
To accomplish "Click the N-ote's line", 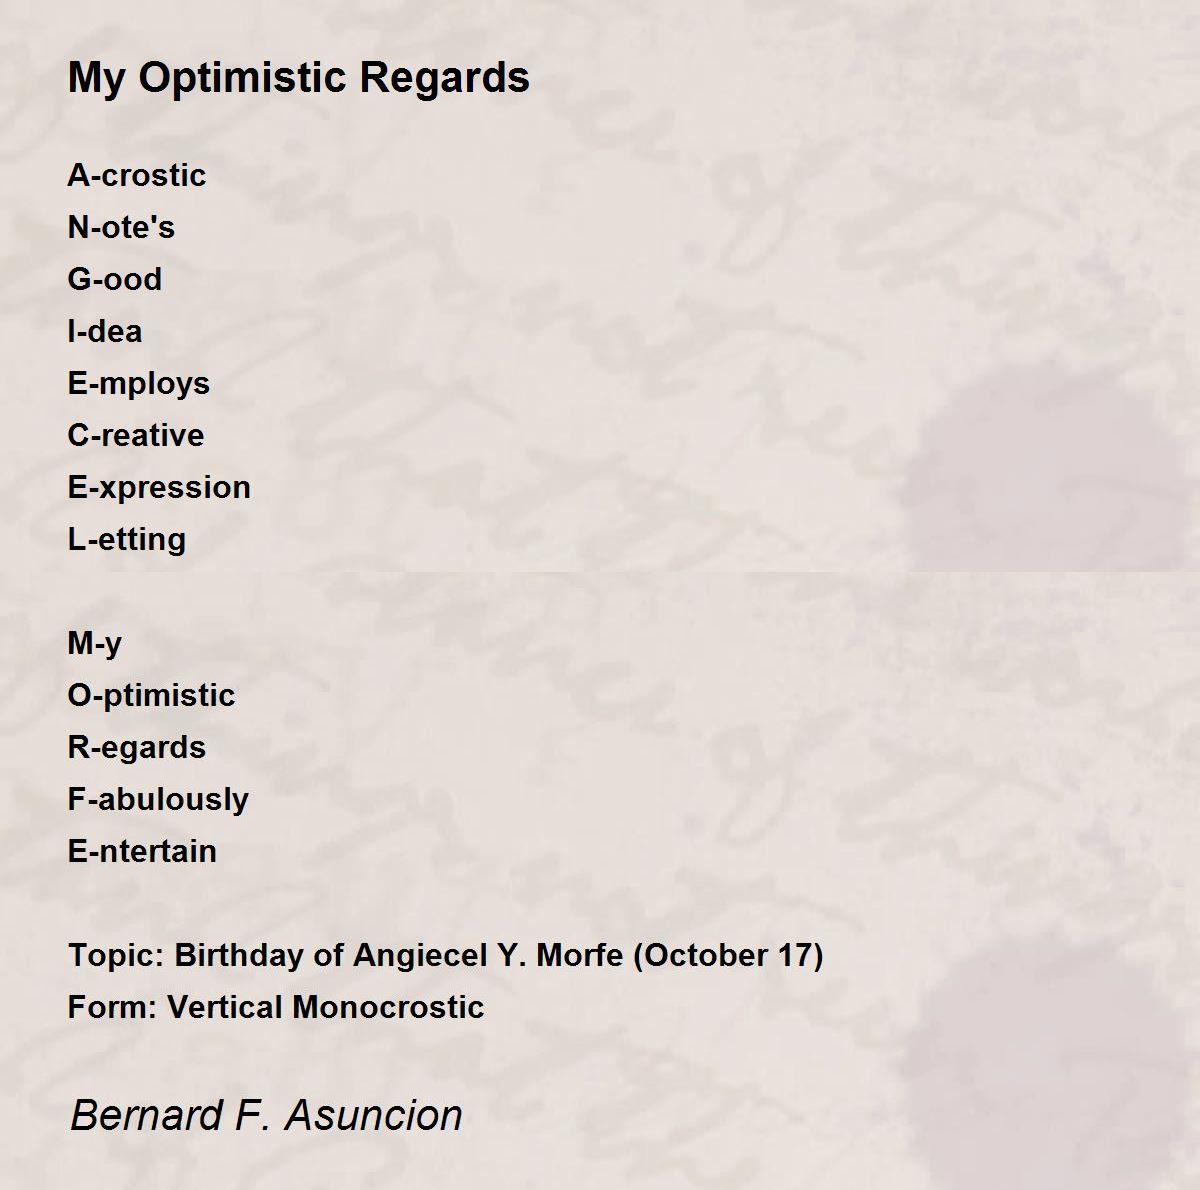I will click(121, 227).
